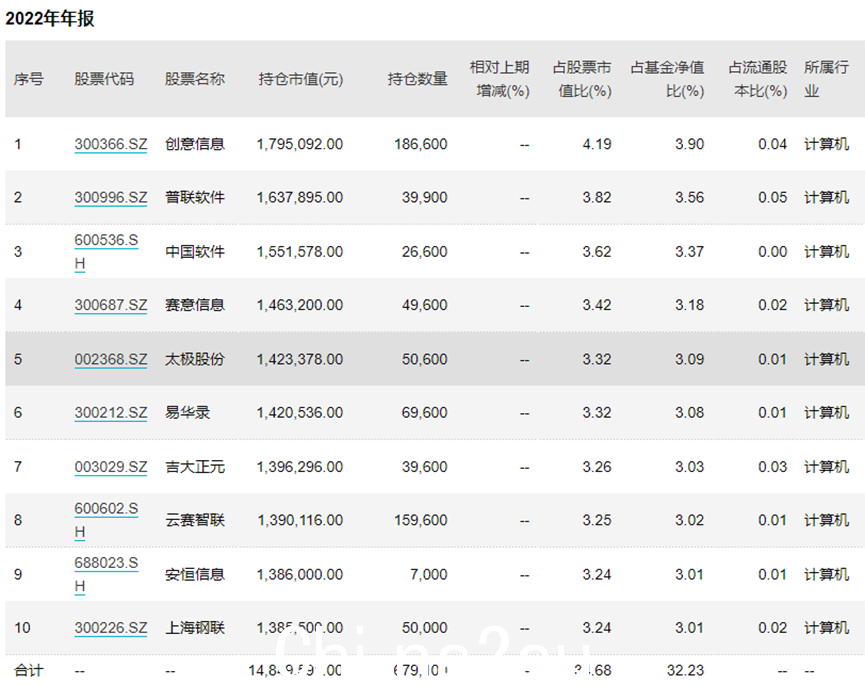The width and height of the screenshot is (865, 685).
Task: Click holding quantity 7,000
Action: point(429,574)
